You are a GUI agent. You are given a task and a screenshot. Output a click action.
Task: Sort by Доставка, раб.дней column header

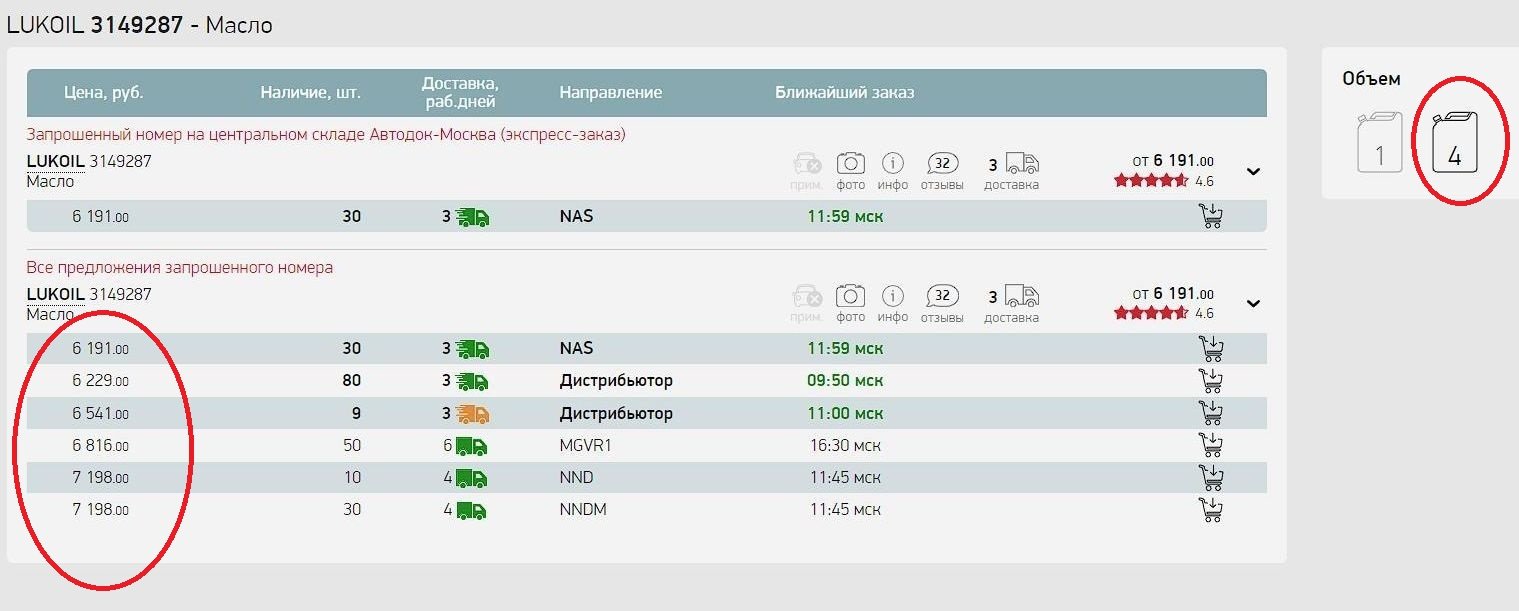click(x=460, y=92)
